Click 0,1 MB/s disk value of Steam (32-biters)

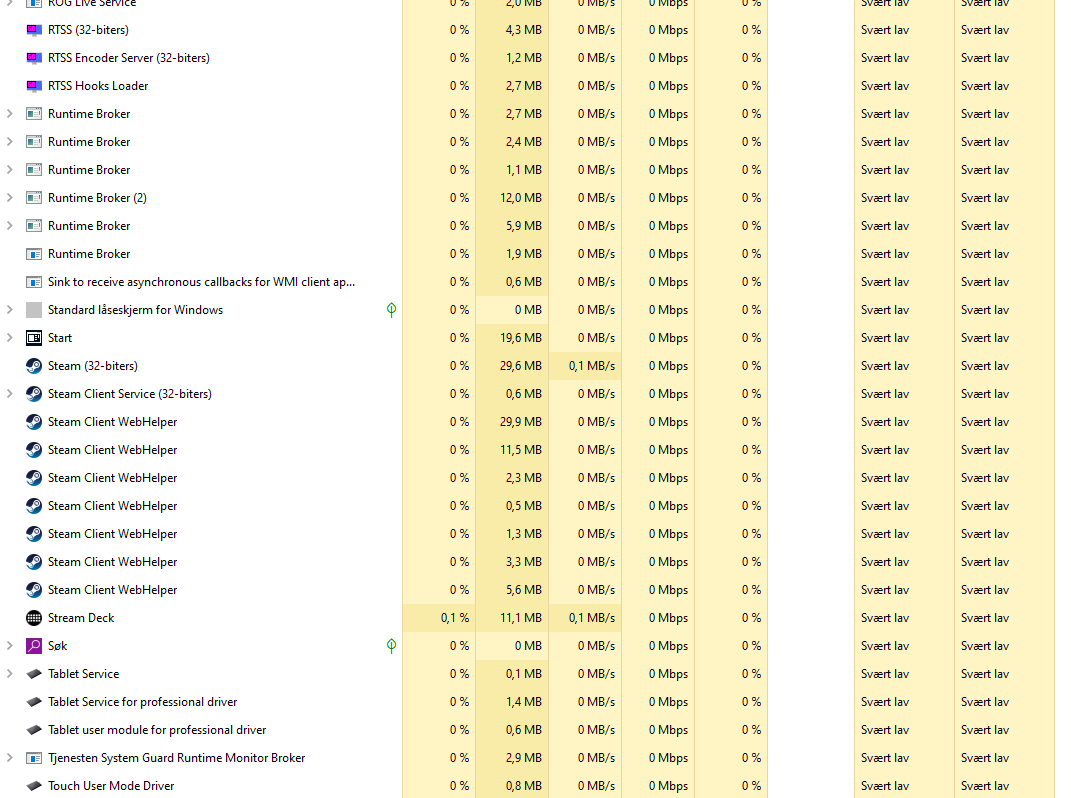pyautogui.click(x=592, y=366)
